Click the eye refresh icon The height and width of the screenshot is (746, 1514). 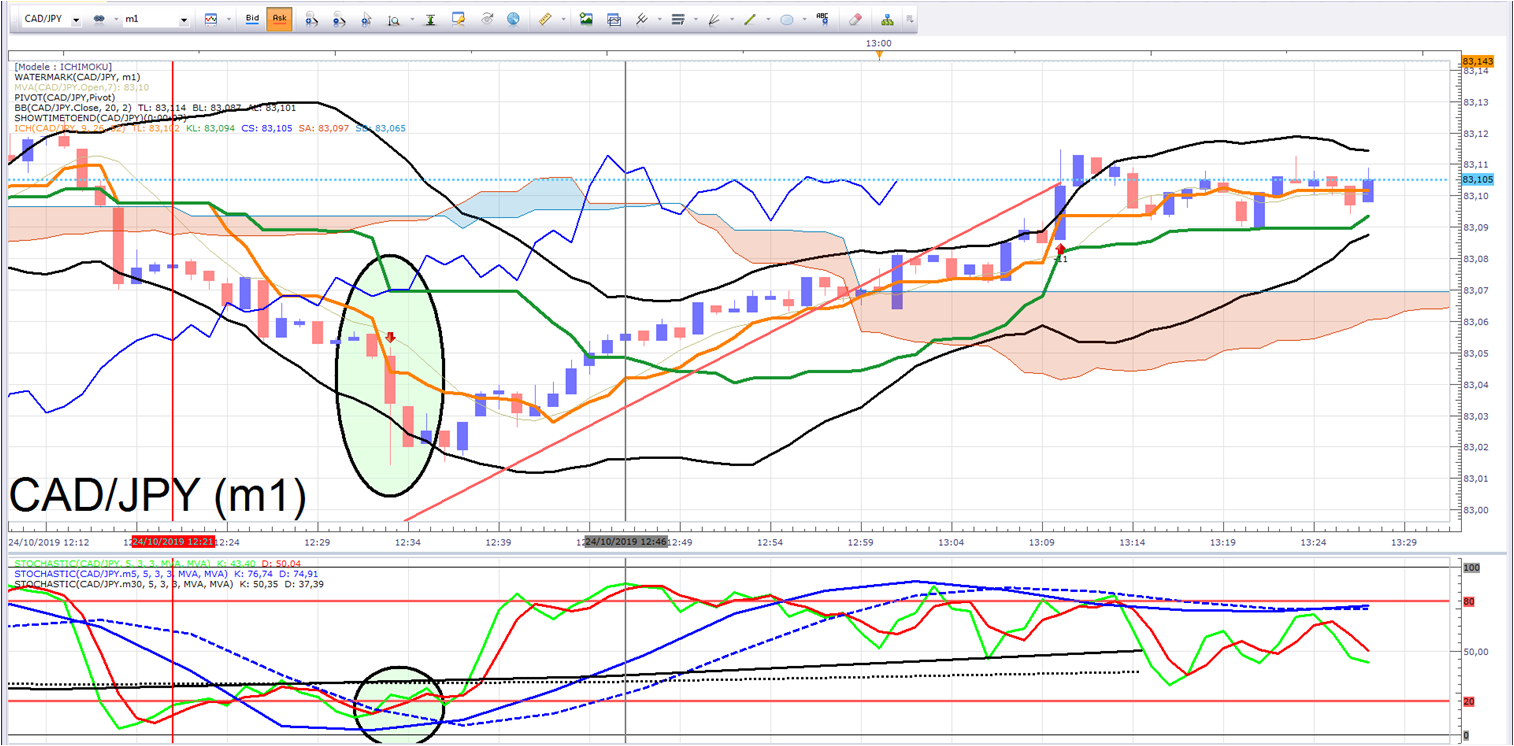coord(487,19)
